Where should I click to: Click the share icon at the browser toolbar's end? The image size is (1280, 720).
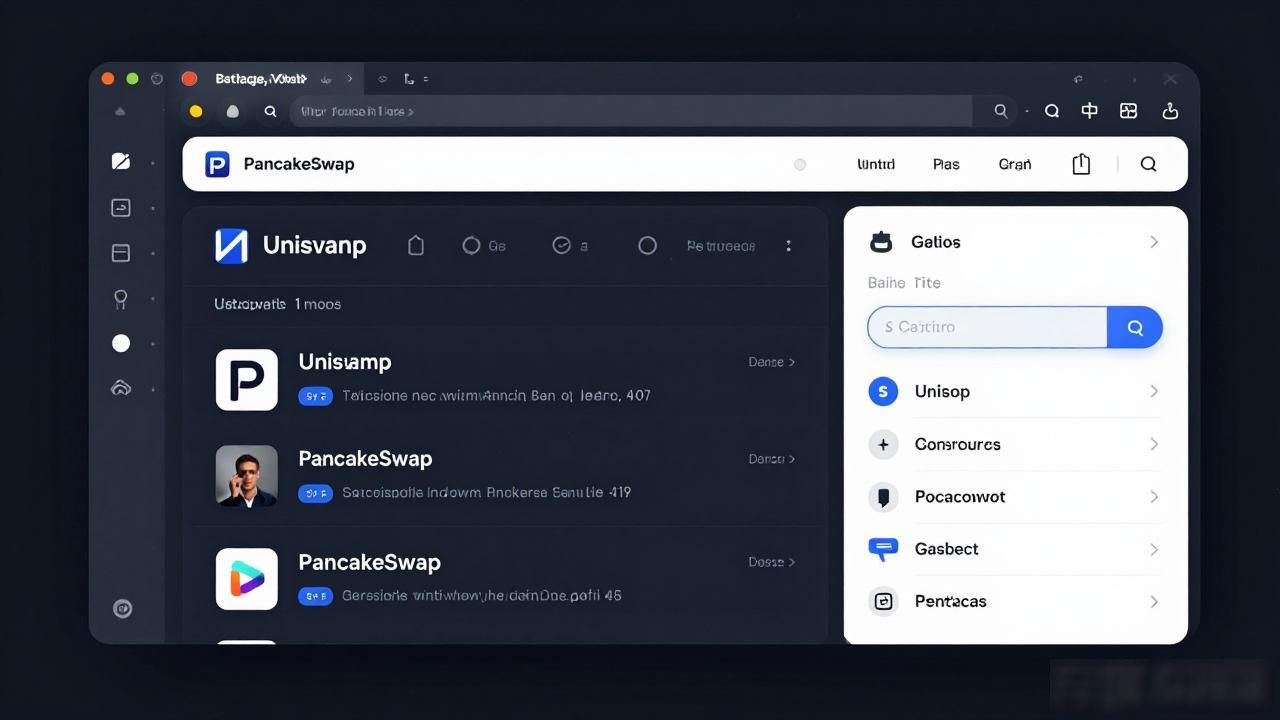pyautogui.click(x=1170, y=111)
